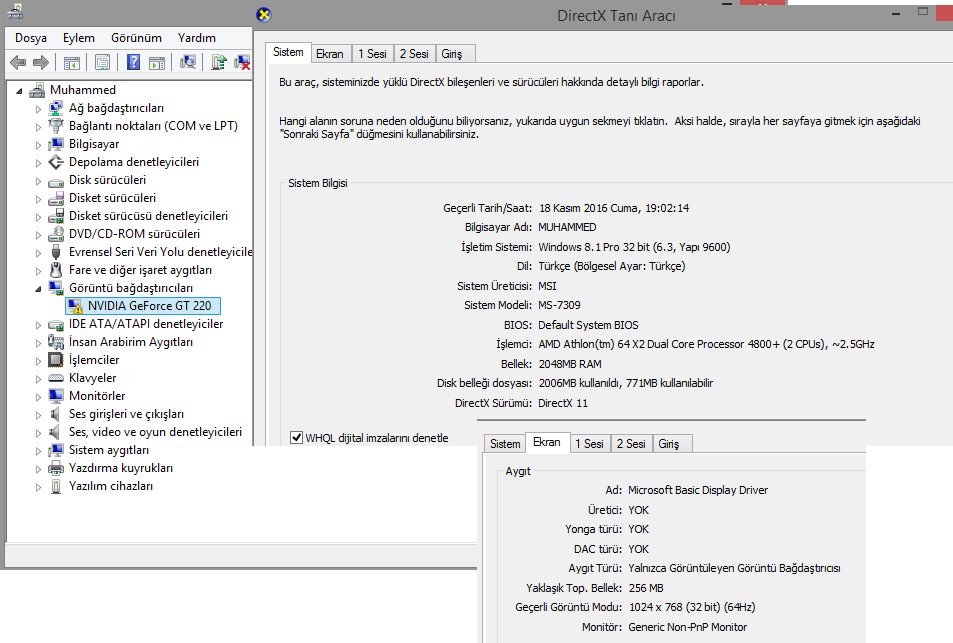The width and height of the screenshot is (953, 643).
Task: Open the Eylem menu
Action: point(79,38)
